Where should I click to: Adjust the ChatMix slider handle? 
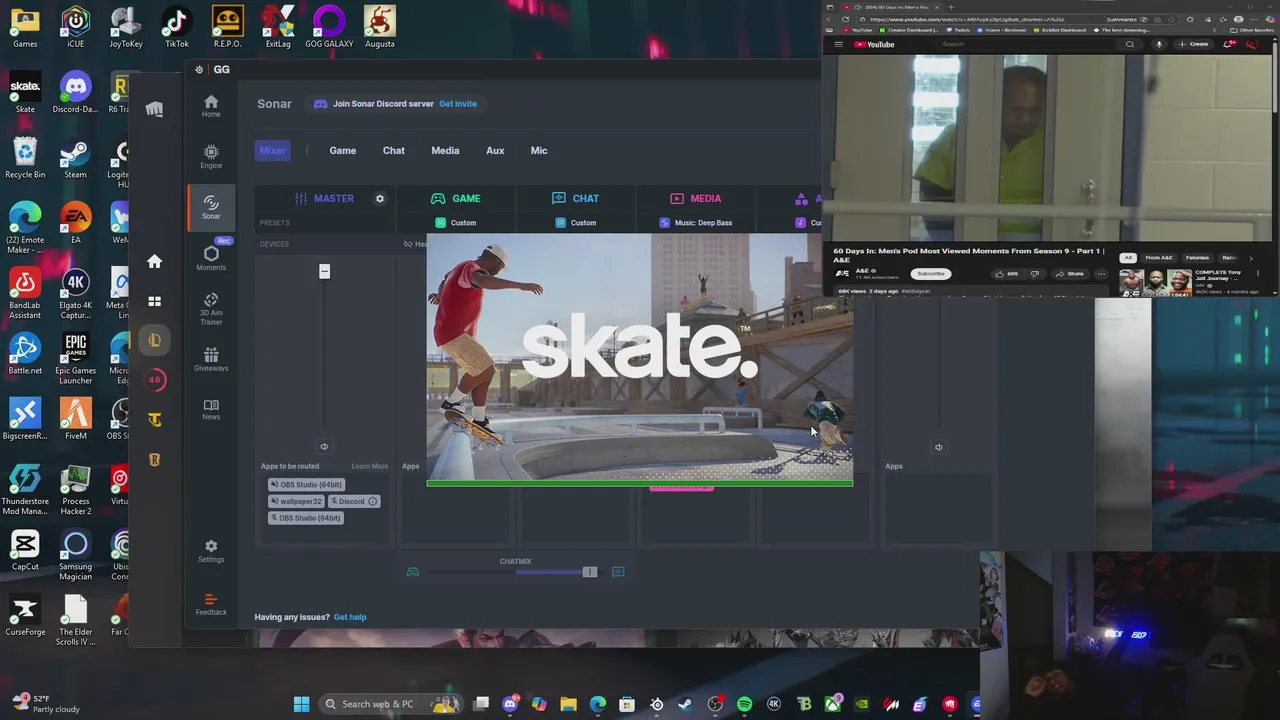pyautogui.click(x=589, y=572)
